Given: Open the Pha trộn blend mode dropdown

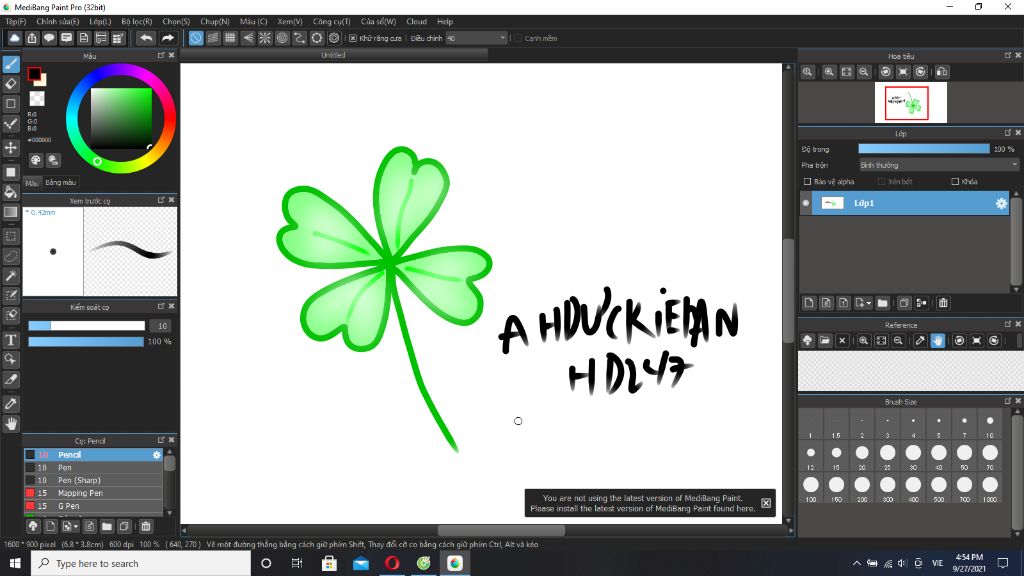Looking at the screenshot, I should [938, 165].
